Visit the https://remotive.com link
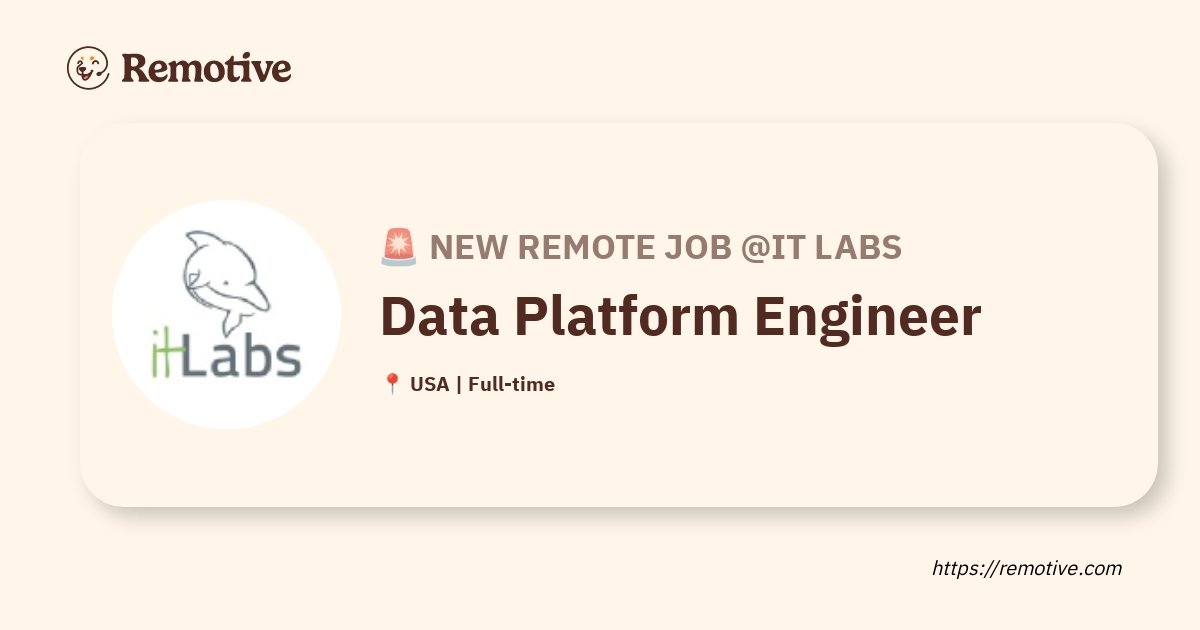This screenshot has width=1200, height=630. (x=1027, y=568)
